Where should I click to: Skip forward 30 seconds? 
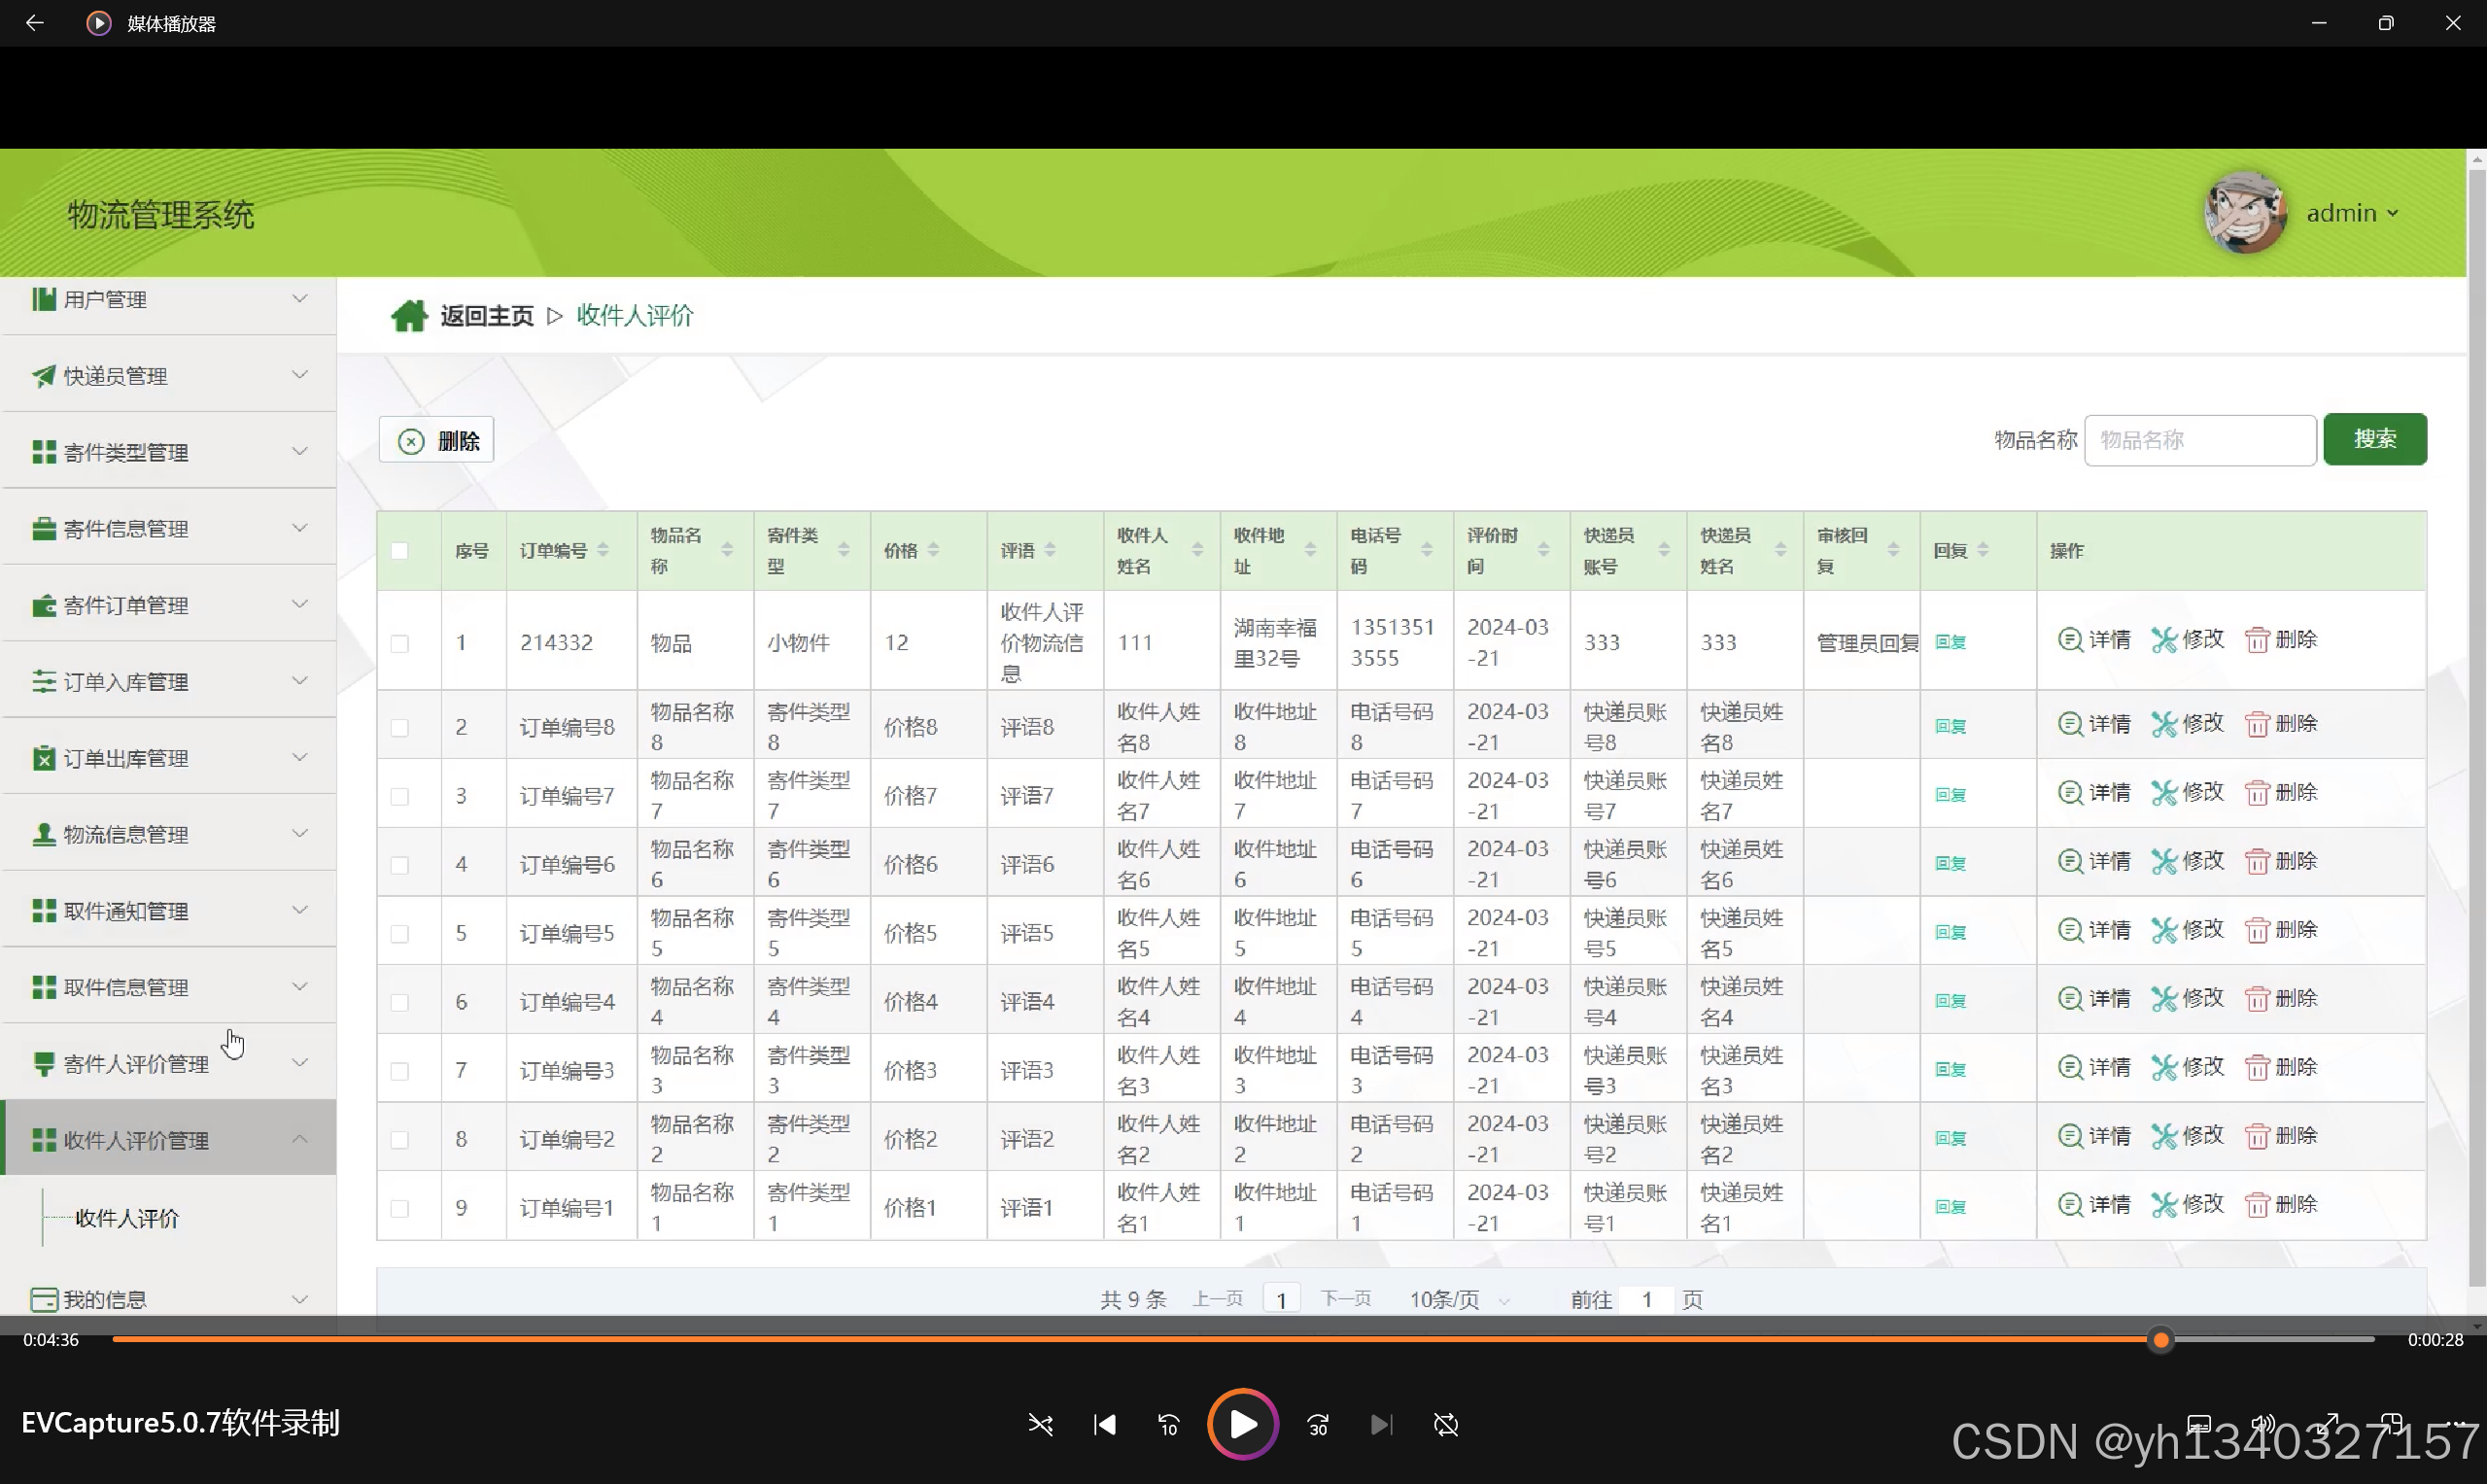click(1318, 1424)
